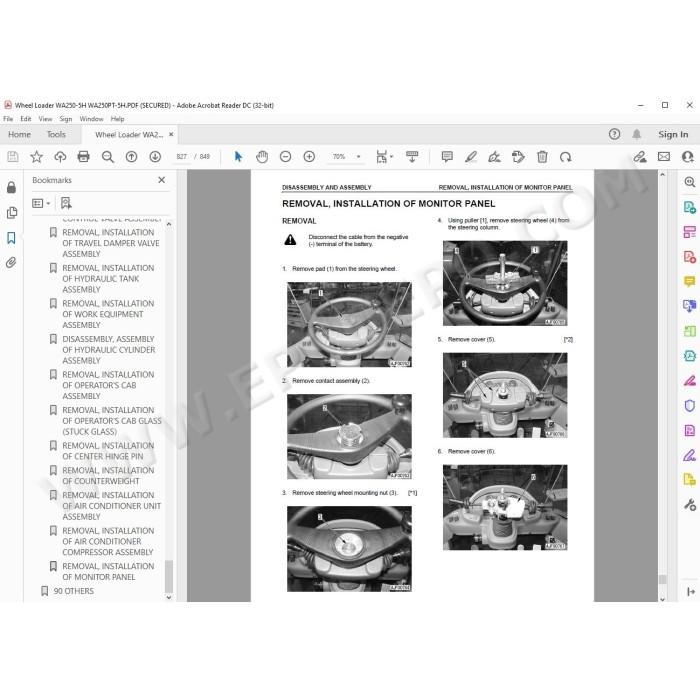
Task: Open notifications bell icon
Action: tap(637, 134)
